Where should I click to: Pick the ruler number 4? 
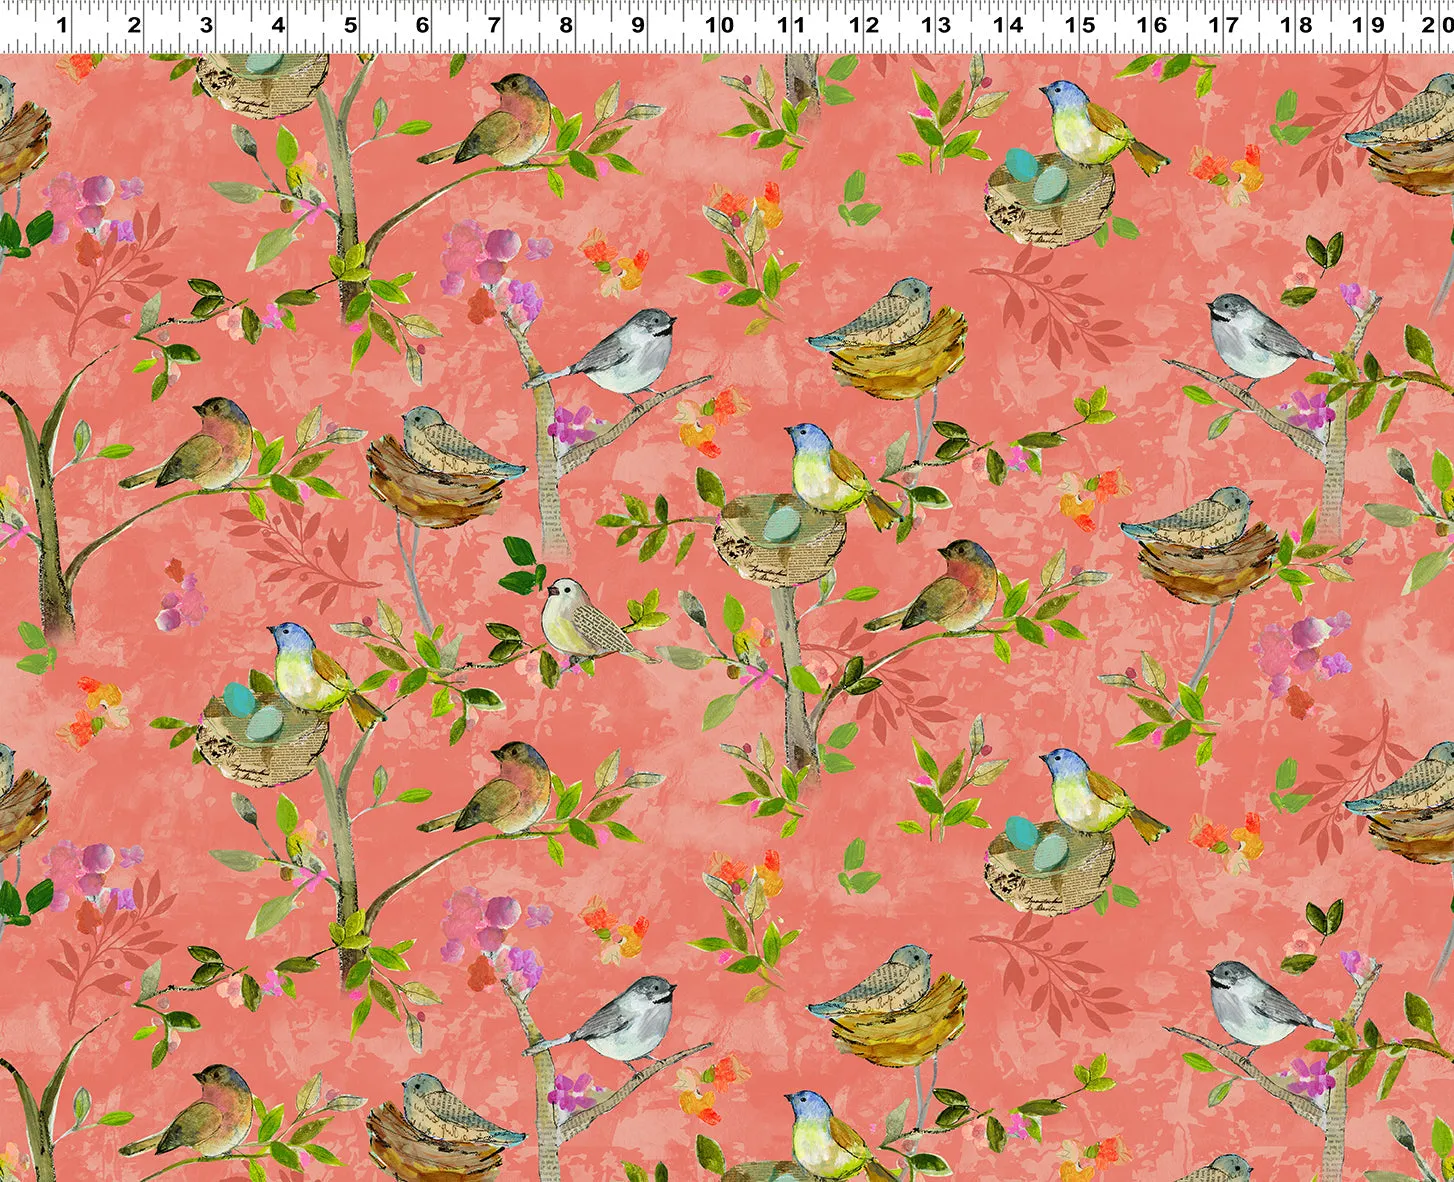(x=278, y=25)
